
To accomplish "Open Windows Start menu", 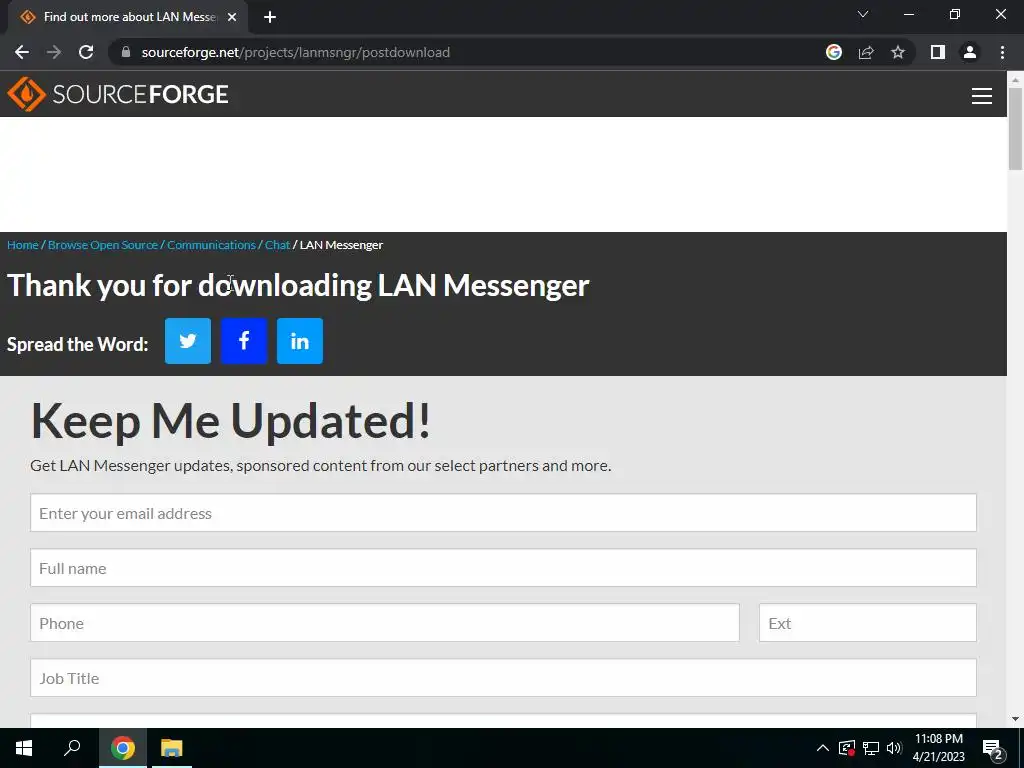I will point(24,748).
